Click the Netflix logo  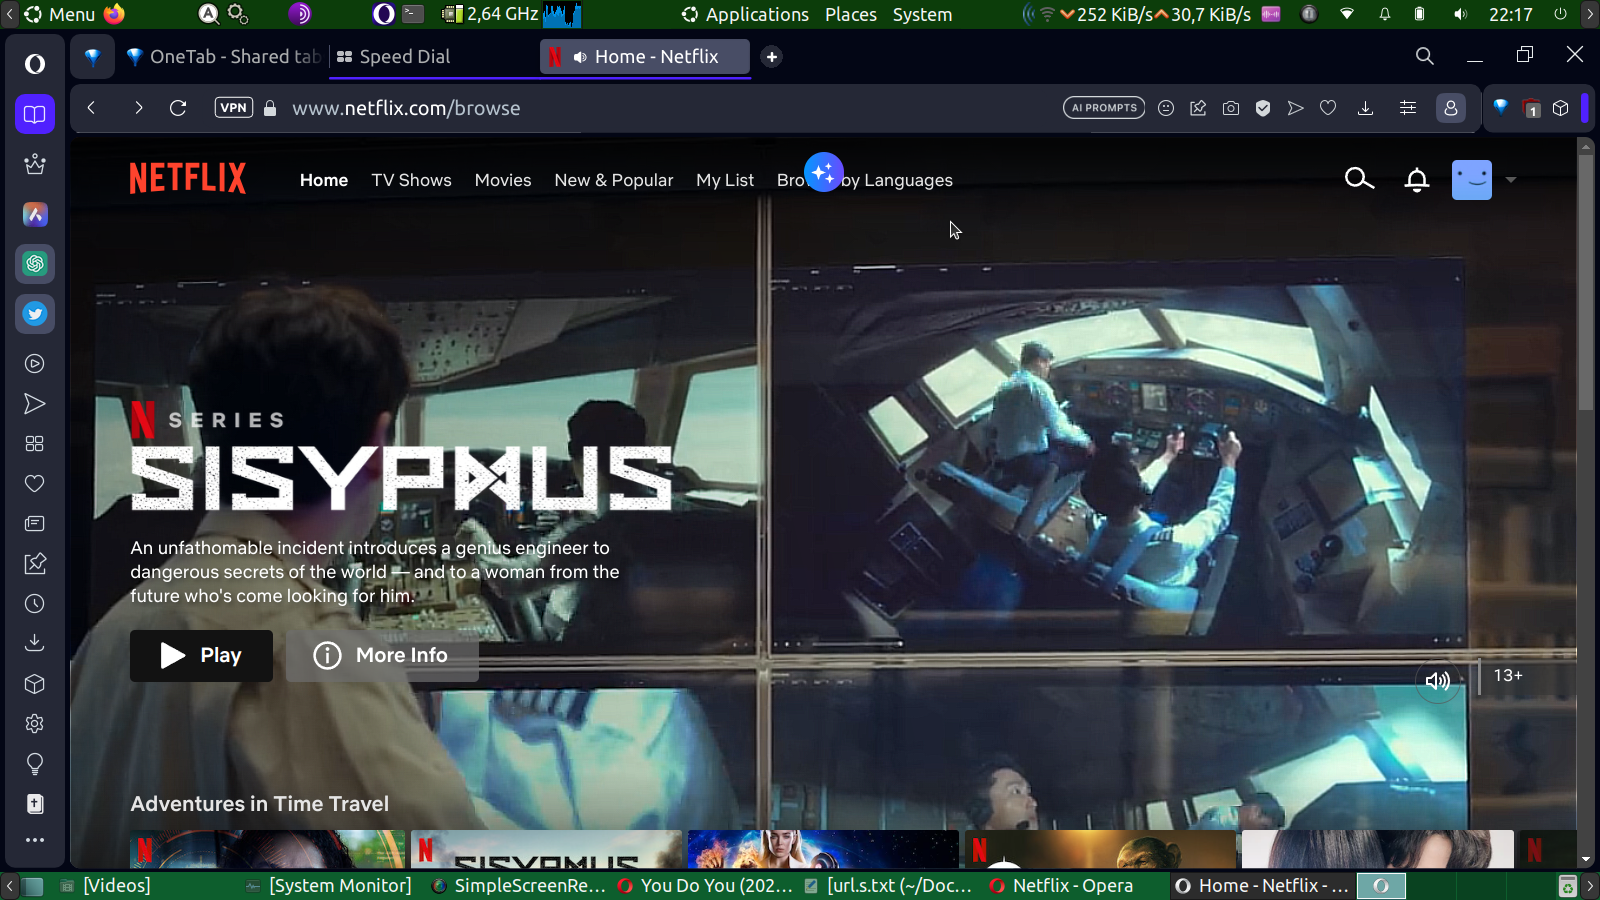[187, 179]
